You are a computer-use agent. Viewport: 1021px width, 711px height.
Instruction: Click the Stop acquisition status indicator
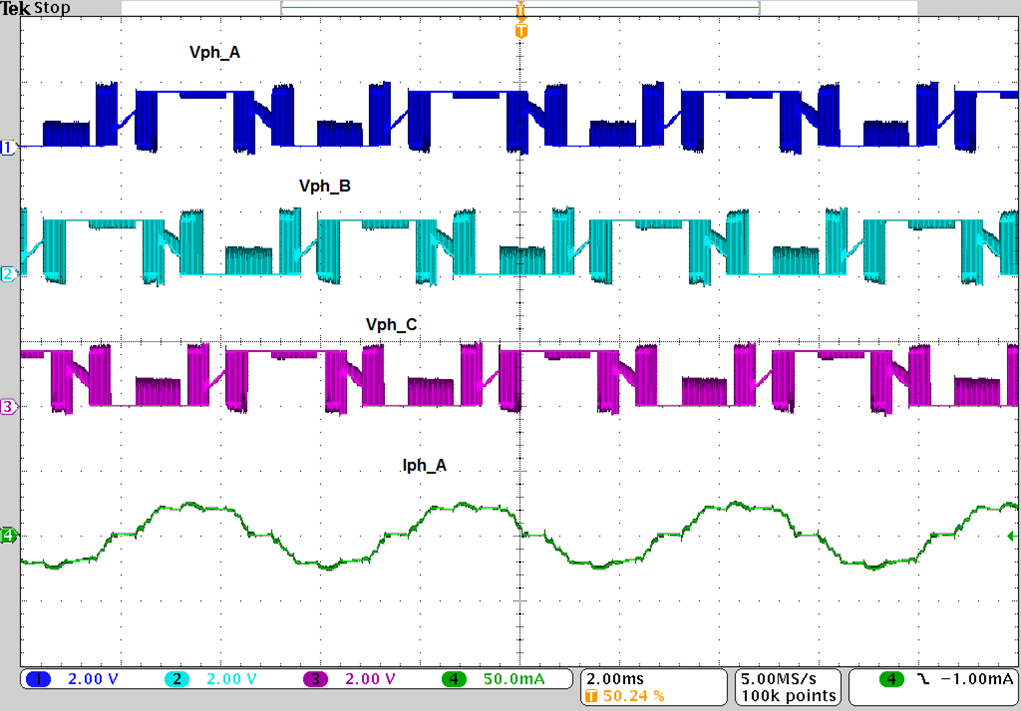pyautogui.click(x=52, y=7)
